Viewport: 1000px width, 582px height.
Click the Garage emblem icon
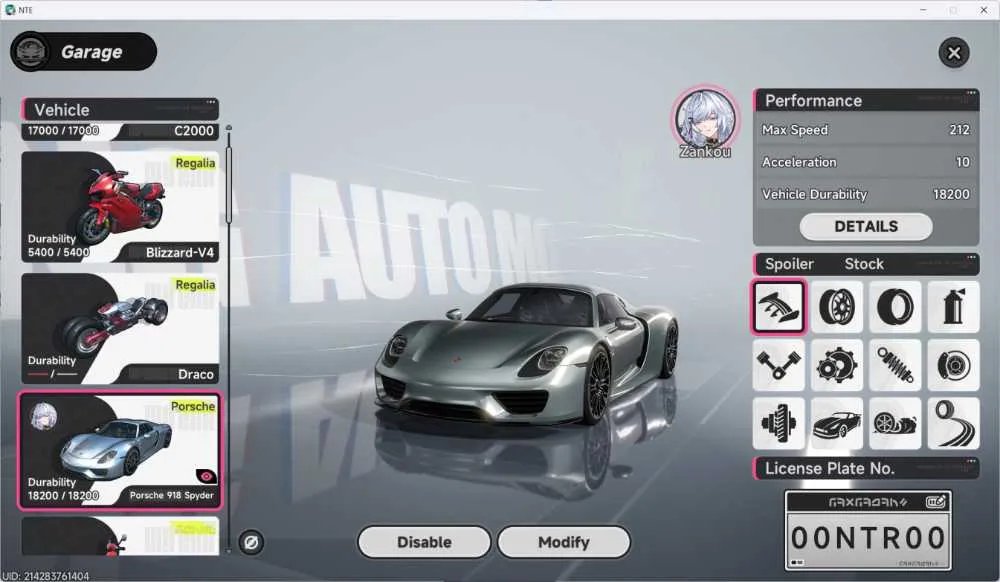(x=31, y=52)
